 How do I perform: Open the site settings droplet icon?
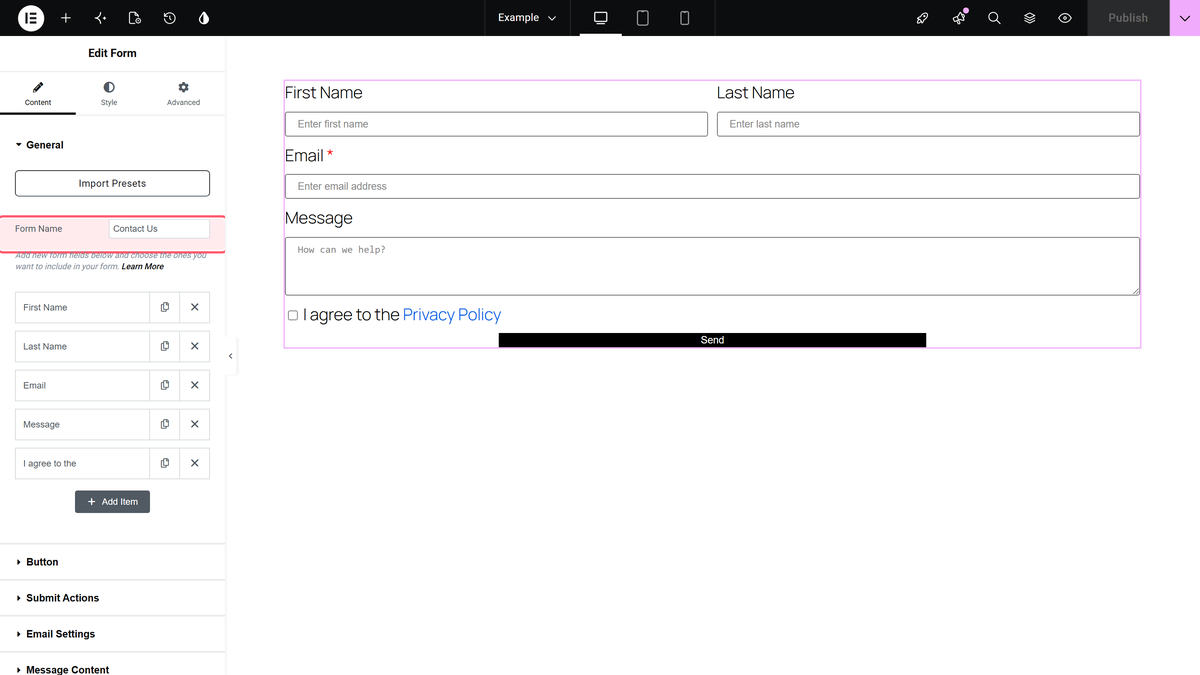[204, 18]
